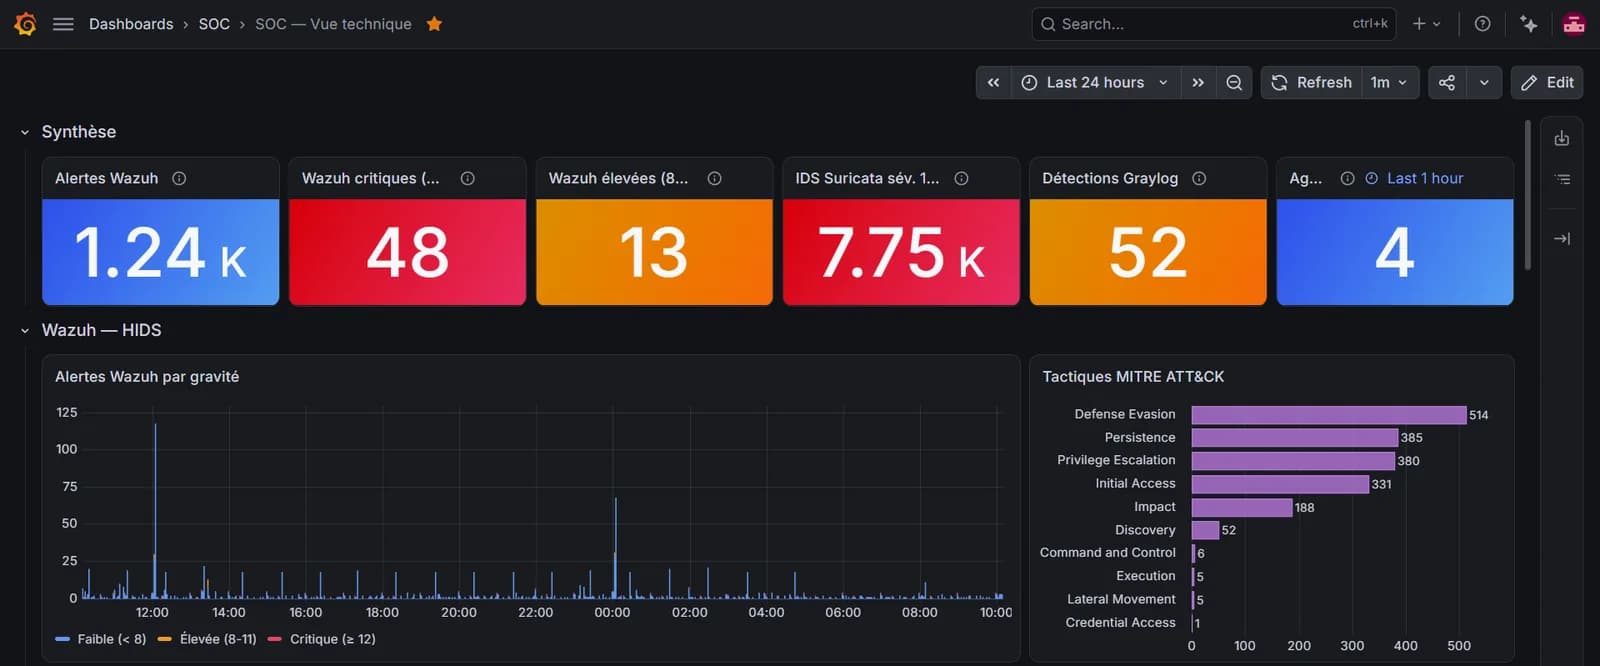Open the Dashboards breadcrumb link
The height and width of the screenshot is (666, 1600).
[131, 24]
